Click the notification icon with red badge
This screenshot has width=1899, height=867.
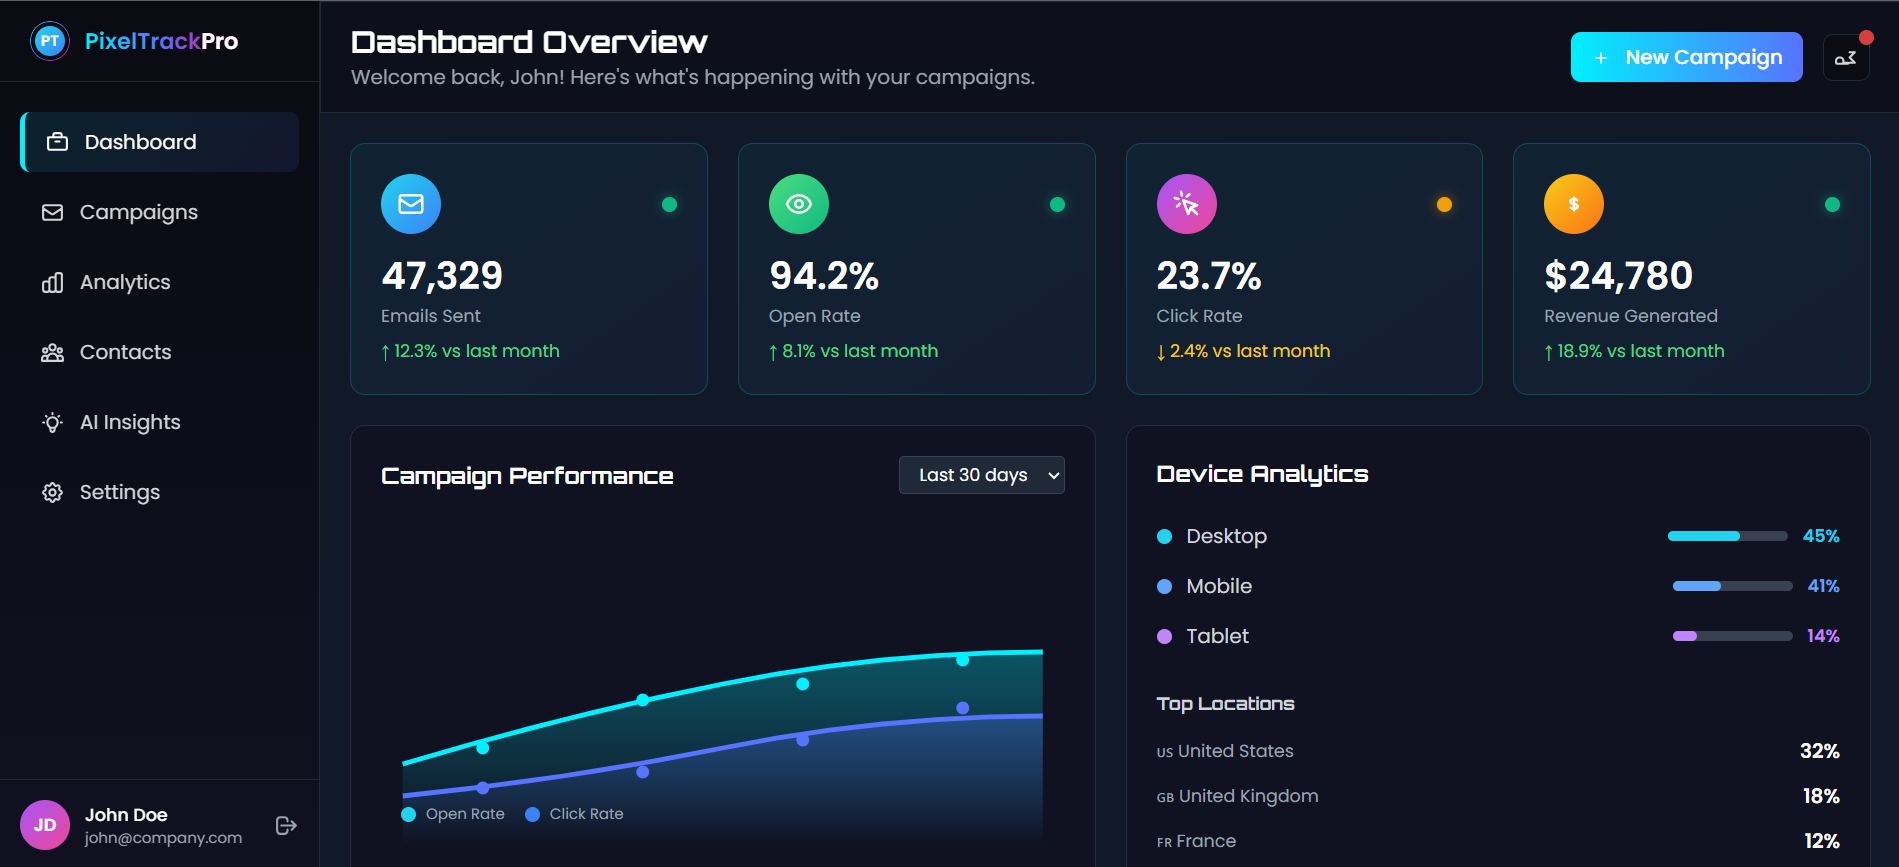point(1845,58)
